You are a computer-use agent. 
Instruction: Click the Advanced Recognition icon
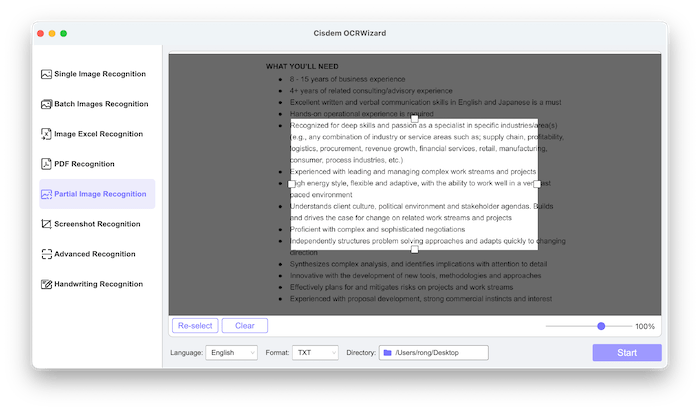tap(46, 254)
